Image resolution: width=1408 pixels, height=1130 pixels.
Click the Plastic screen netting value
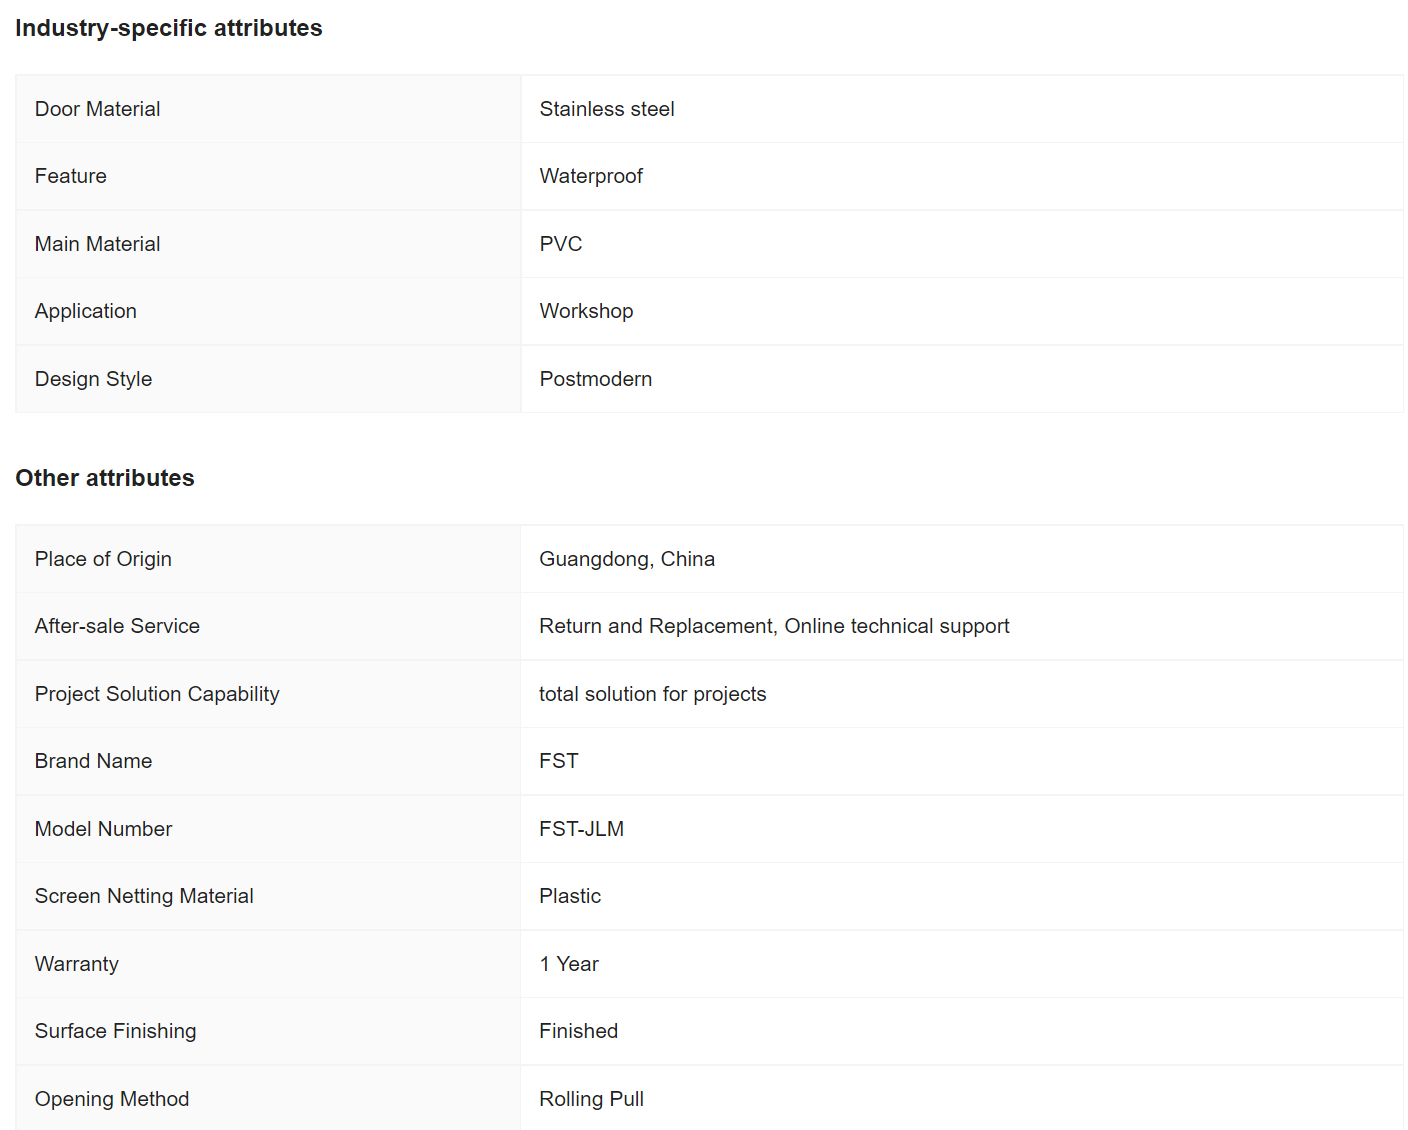pyautogui.click(x=570, y=896)
